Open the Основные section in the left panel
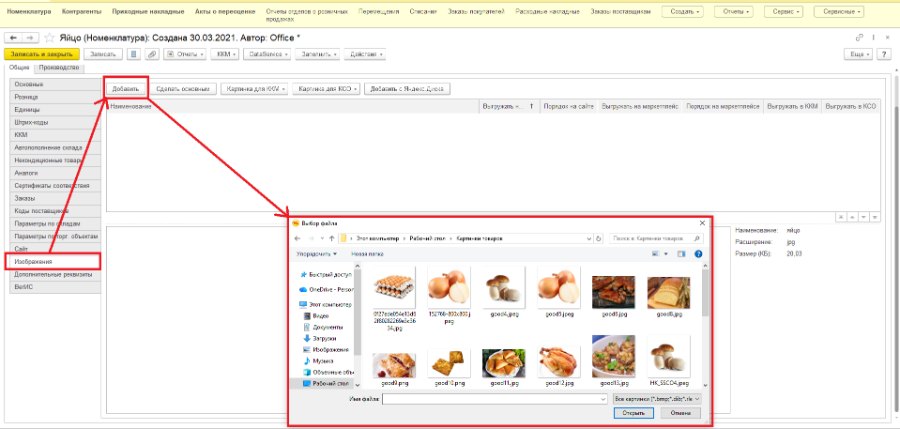Screen dimensions: 900x429 point(55,84)
